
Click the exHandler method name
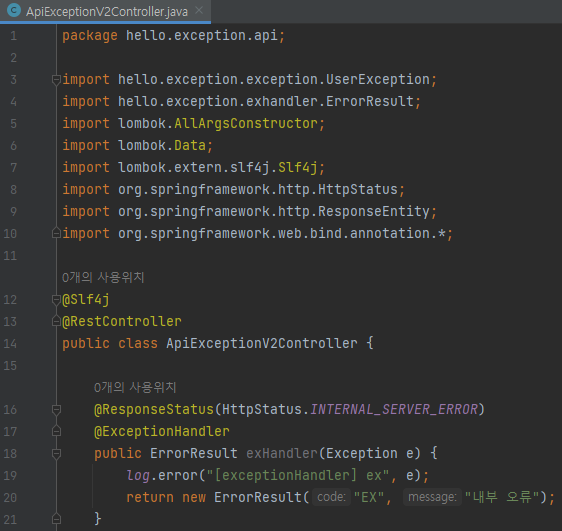pyautogui.click(x=282, y=454)
